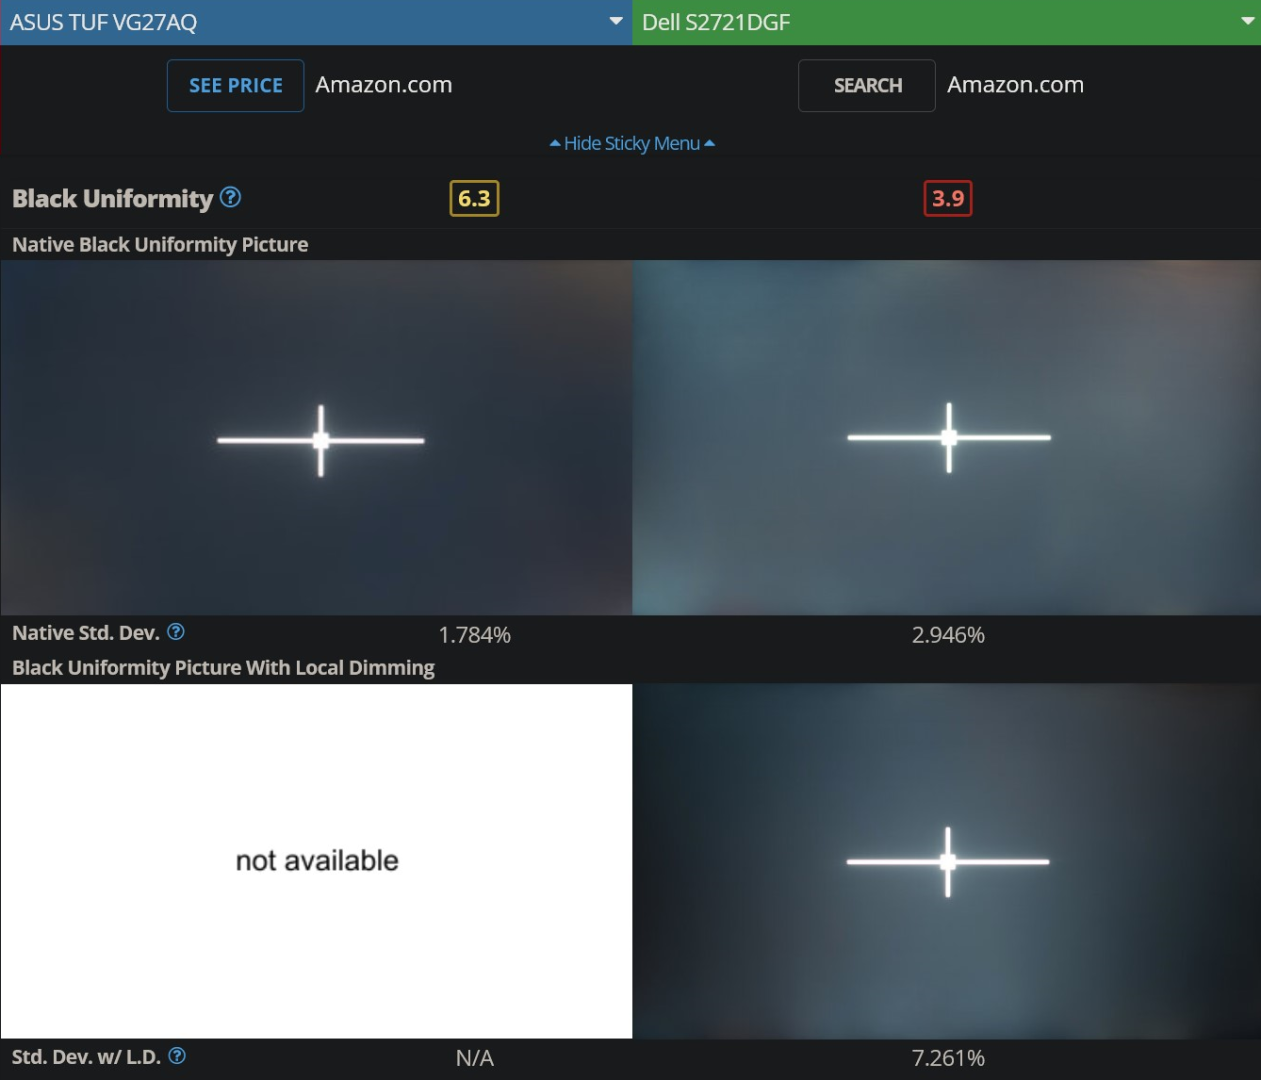This screenshot has width=1261, height=1080.
Task: Select the 6.3 score badge for ASUS
Action: click(474, 199)
